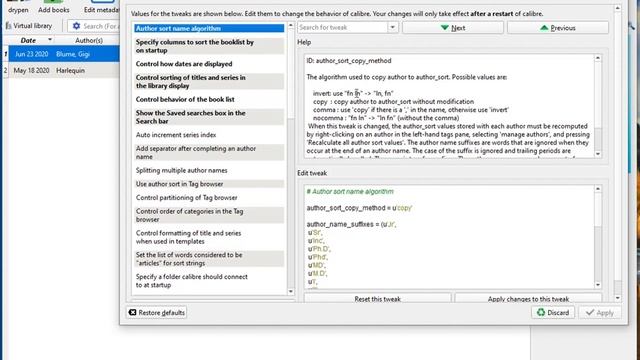Click Apply changes to this tweak
The height and width of the screenshot is (360, 640).
tap(528, 298)
